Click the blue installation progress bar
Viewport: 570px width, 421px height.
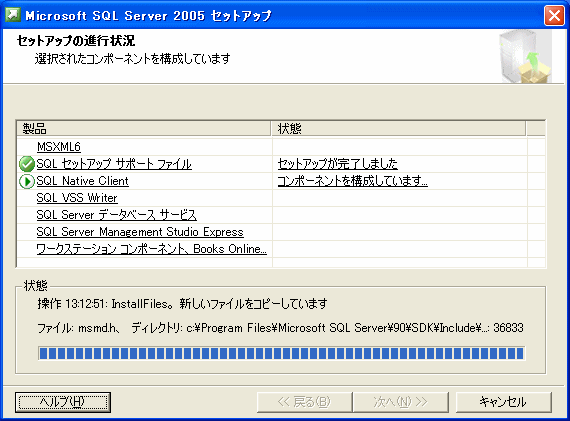281,353
